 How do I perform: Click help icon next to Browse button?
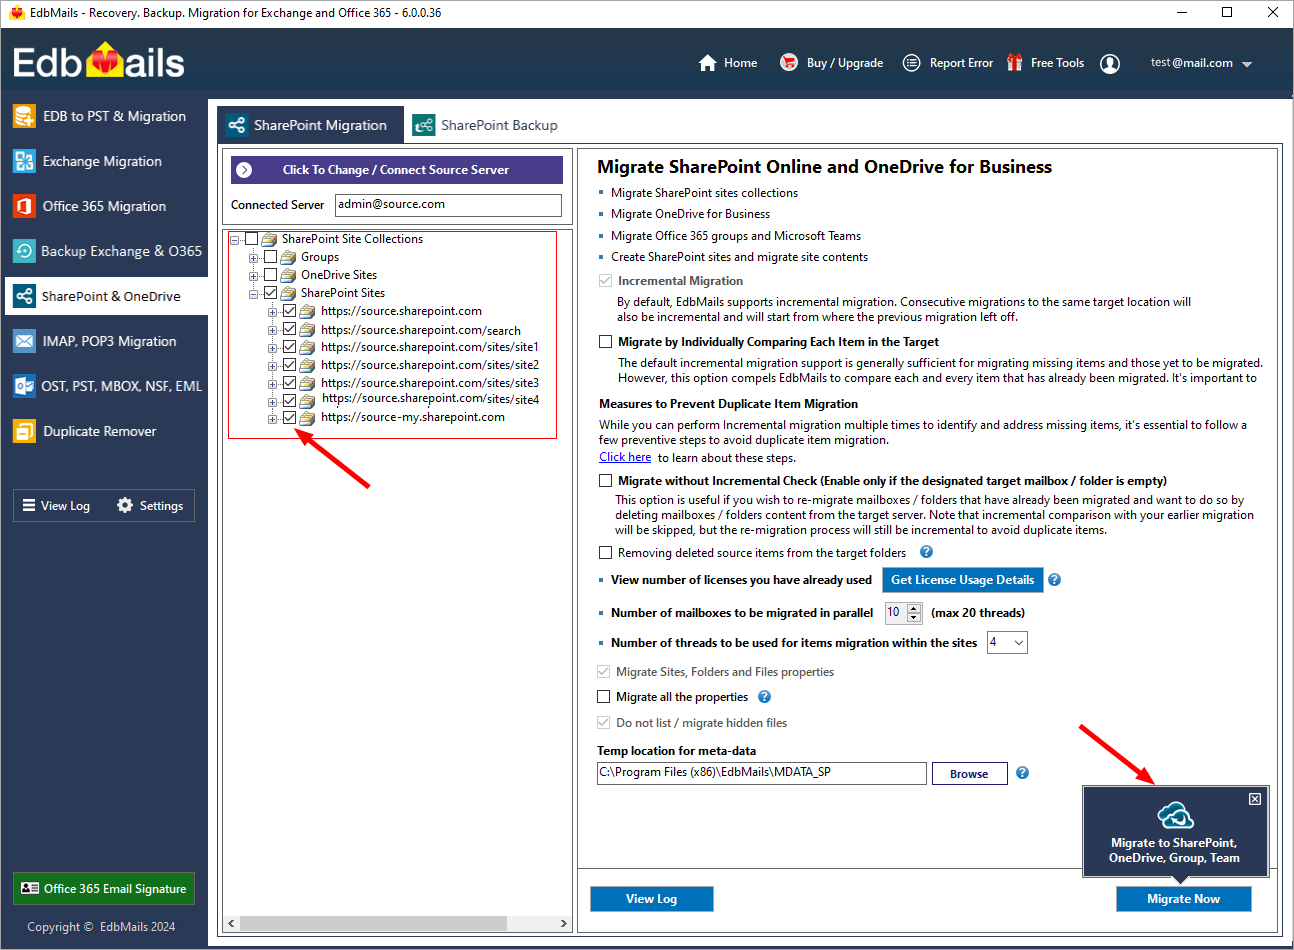click(x=1022, y=773)
